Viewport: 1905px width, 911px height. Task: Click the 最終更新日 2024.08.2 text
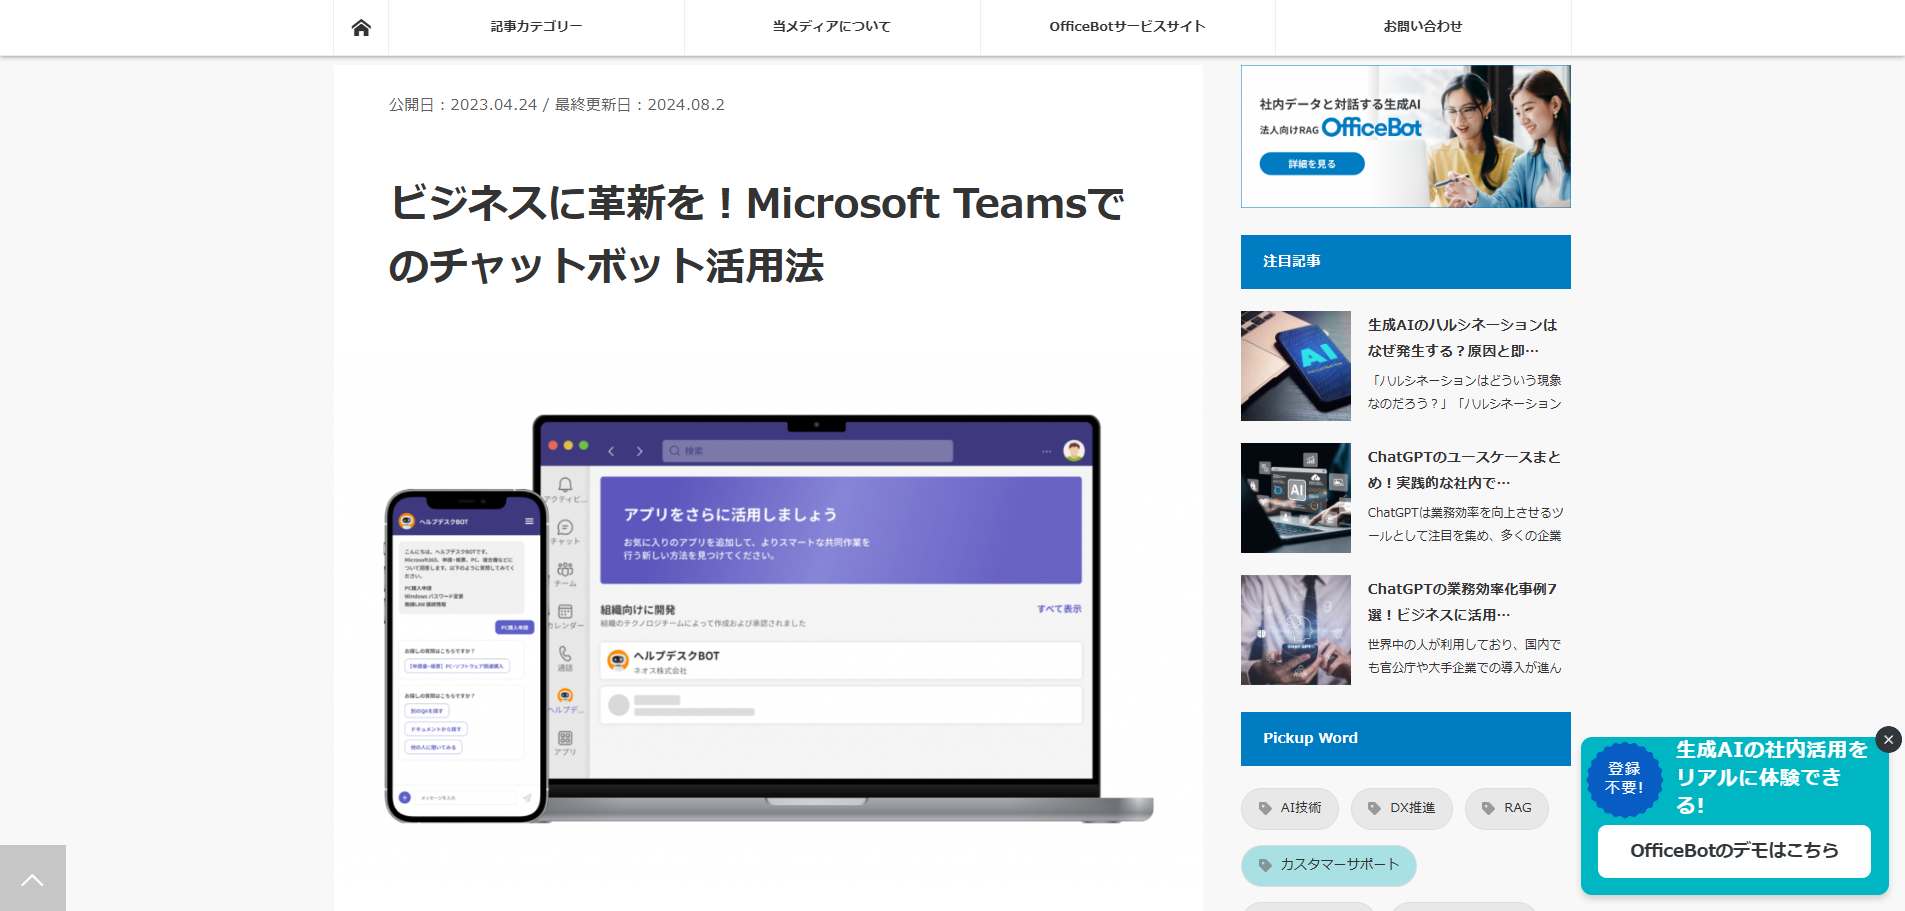click(640, 105)
